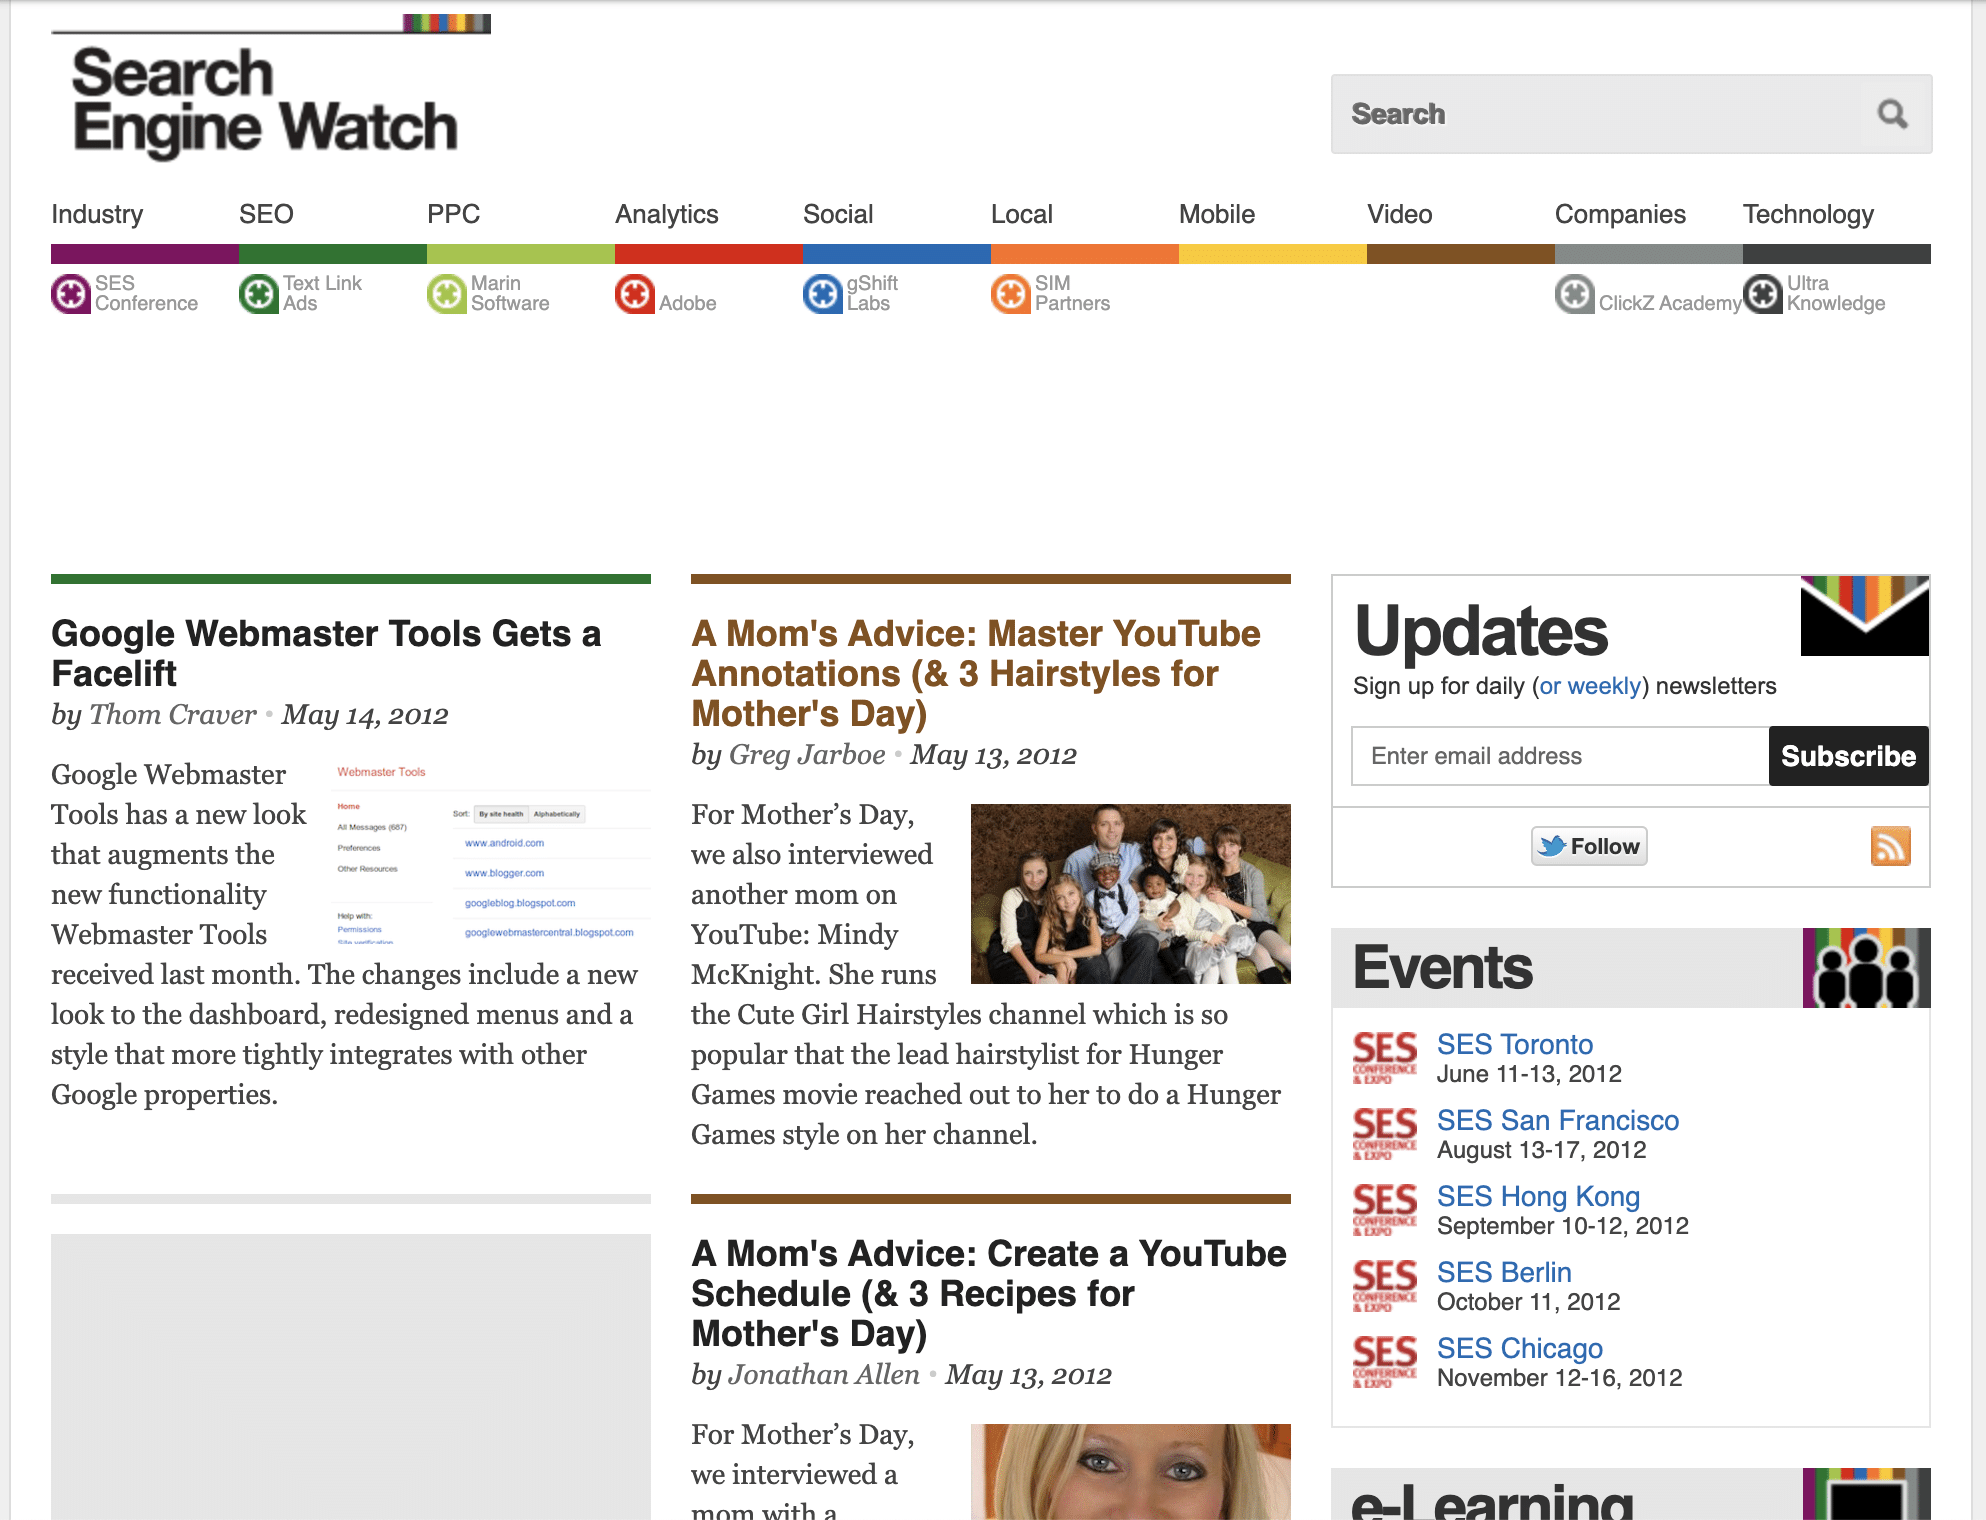Click the Ultra Knowledge sponsor icon

pos(1763,294)
